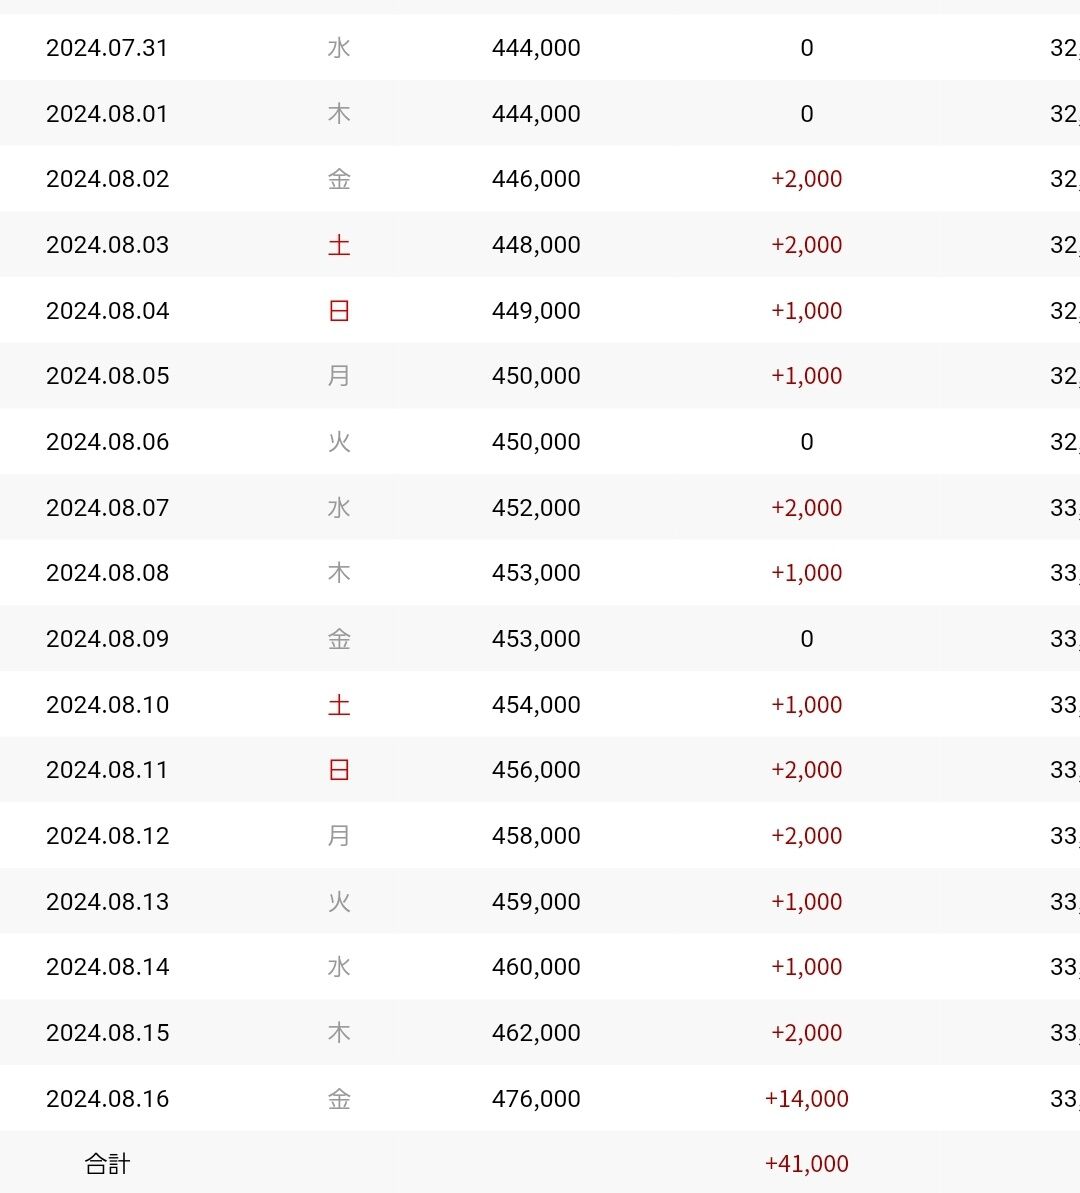Select the 476,000 value cell

536,1099
